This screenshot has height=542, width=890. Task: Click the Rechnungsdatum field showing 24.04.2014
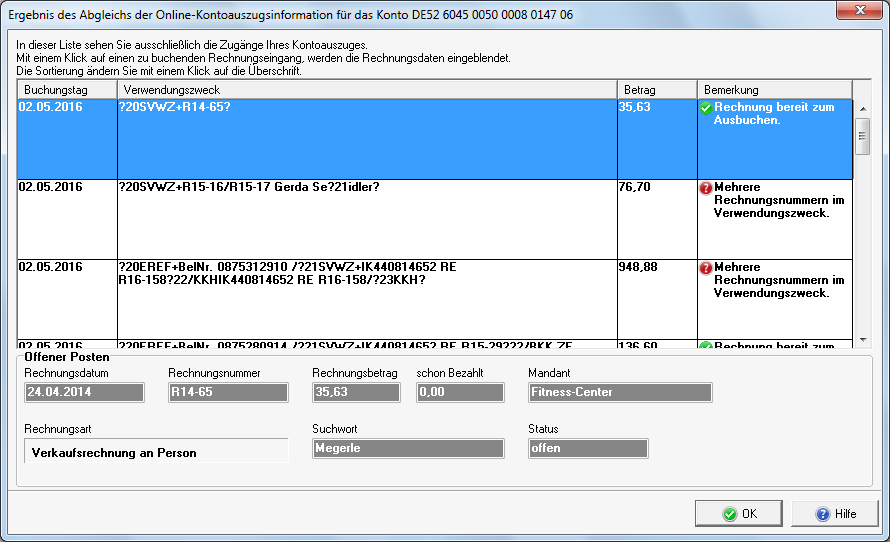click(84, 392)
